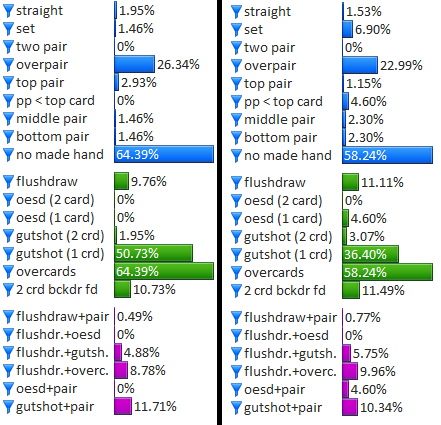Click the left '2 crd bckdr fd' label
The width and height of the screenshot is (441, 425).
(x=57, y=290)
